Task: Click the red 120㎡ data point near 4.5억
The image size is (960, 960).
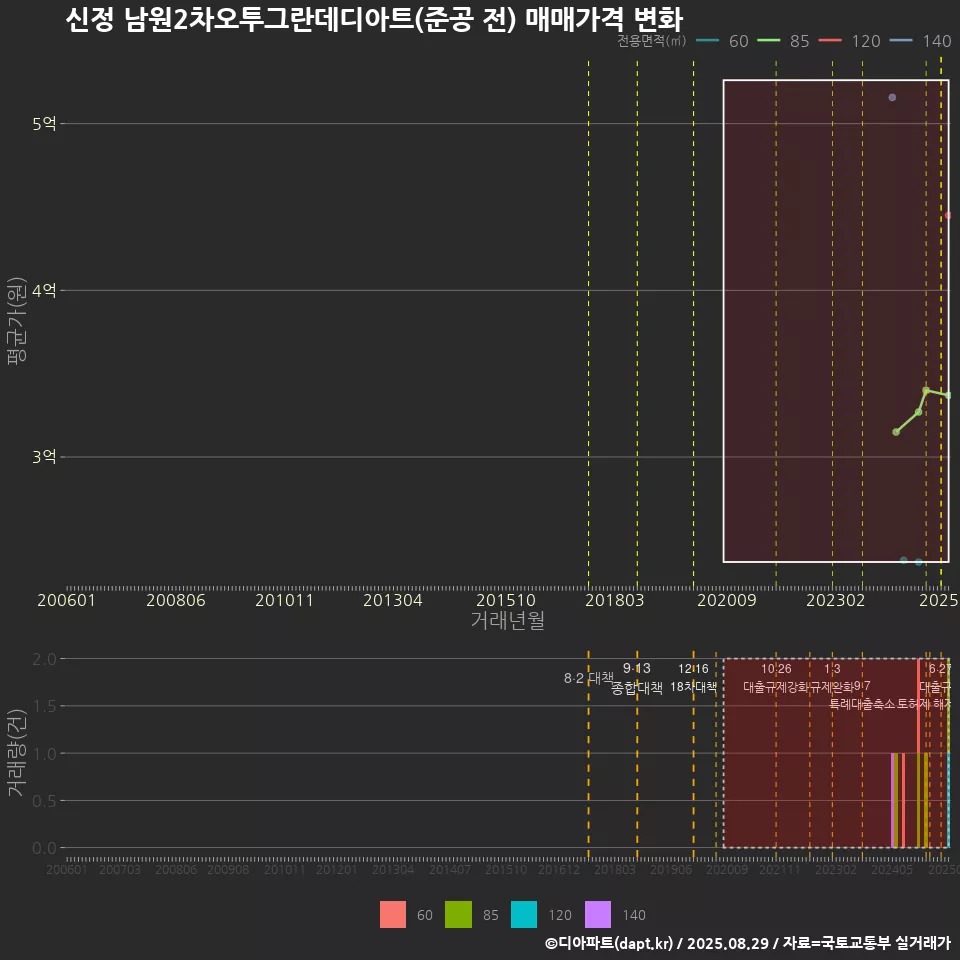Action: point(948,216)
